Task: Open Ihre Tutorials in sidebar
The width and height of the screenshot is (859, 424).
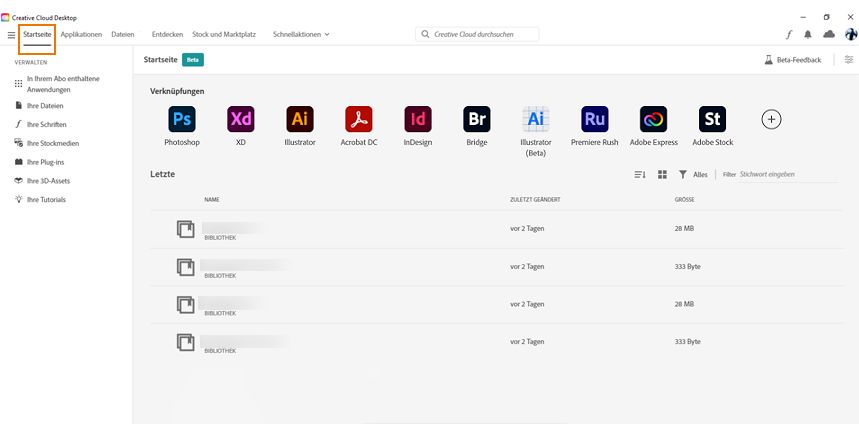Action: (x=40, y=199)
